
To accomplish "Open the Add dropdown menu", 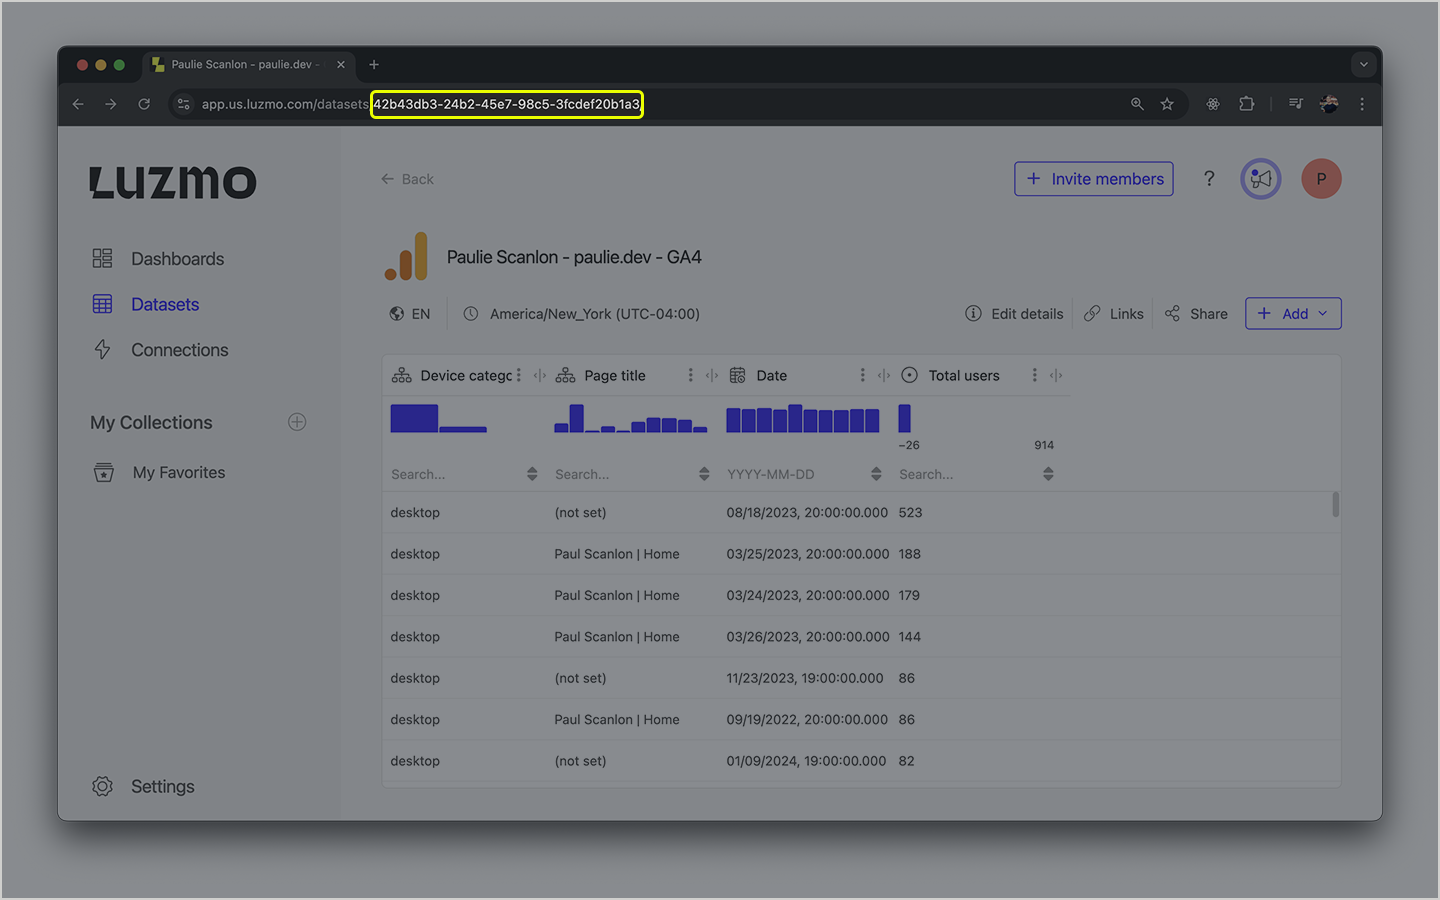I will 1293,313.
